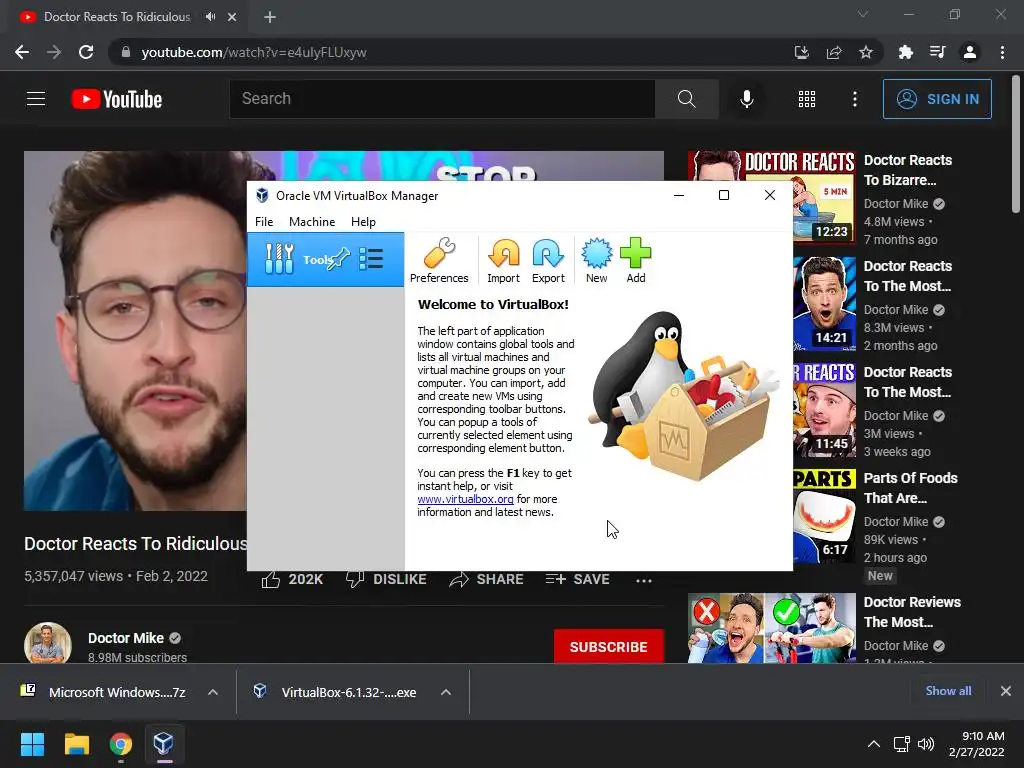Close the downloads bar
This screenshot has width=1024, height=768.
click(x=1006, y=691)
